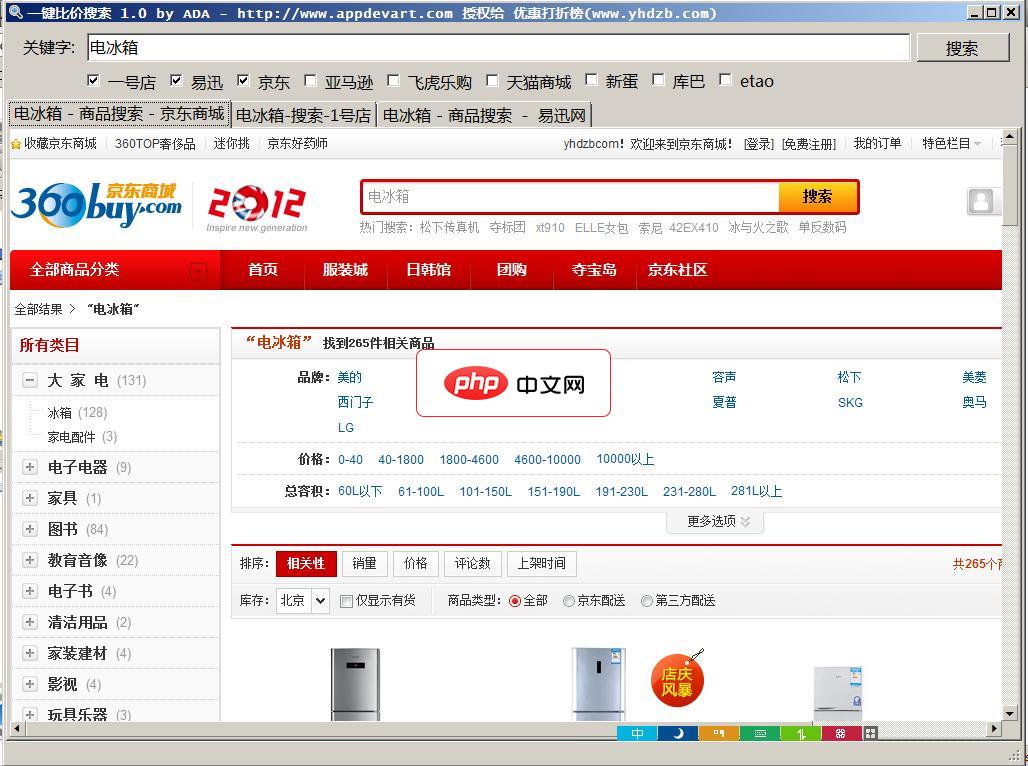
Task: Select the 全部 product type radio button
Action: (x=515, y=601)
